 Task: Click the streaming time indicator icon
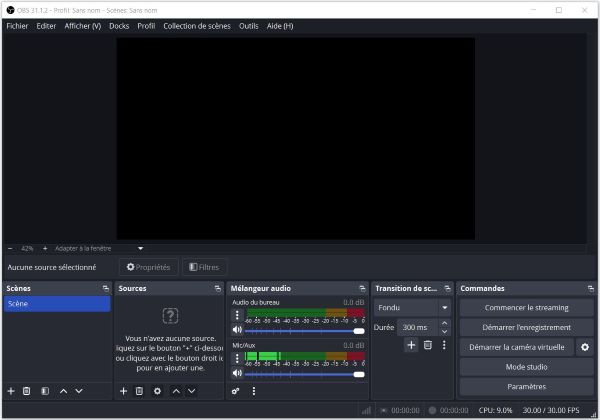pyautogui.click(x=383, y=410)
